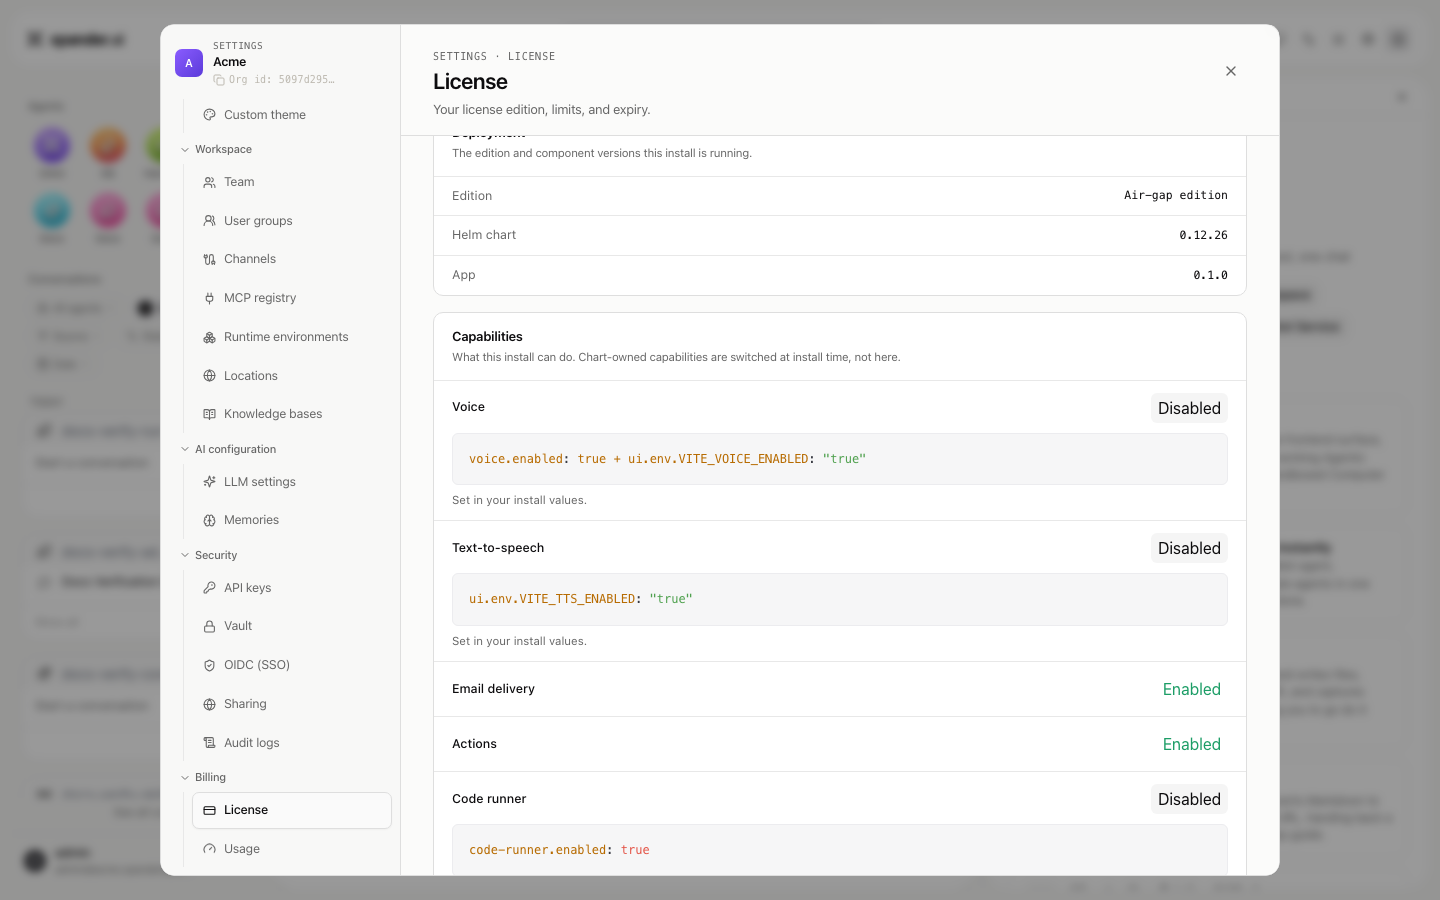Click the Audit logs icon
The image size is (1440, 900).
[x=210, y=743]
